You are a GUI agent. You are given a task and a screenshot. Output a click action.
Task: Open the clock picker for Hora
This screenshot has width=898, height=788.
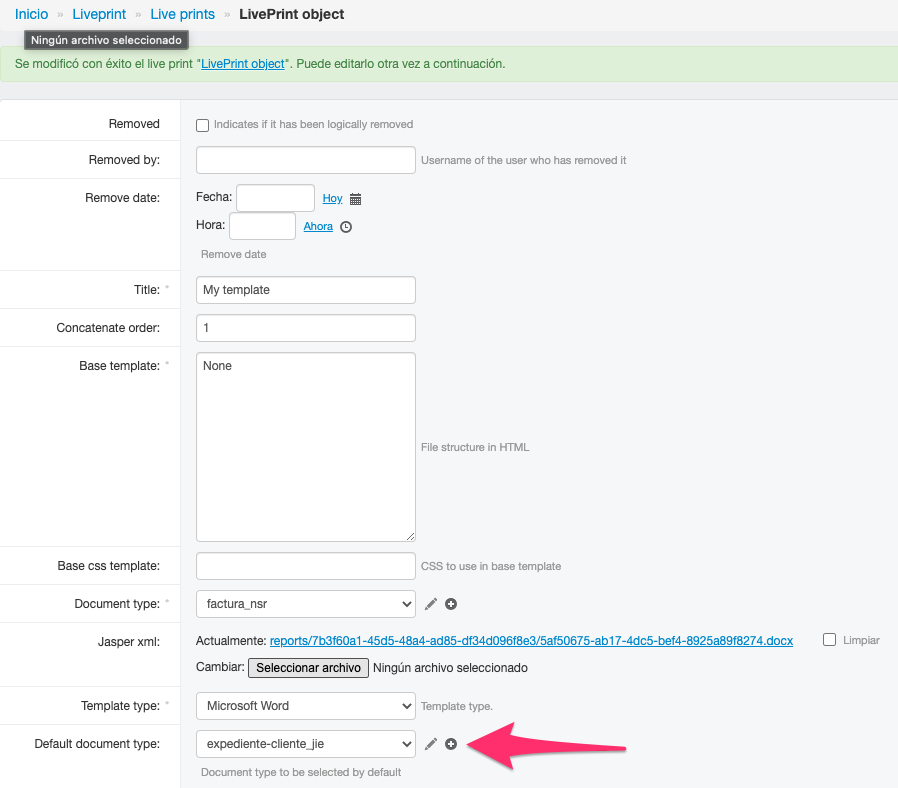(x=346, y=227)
